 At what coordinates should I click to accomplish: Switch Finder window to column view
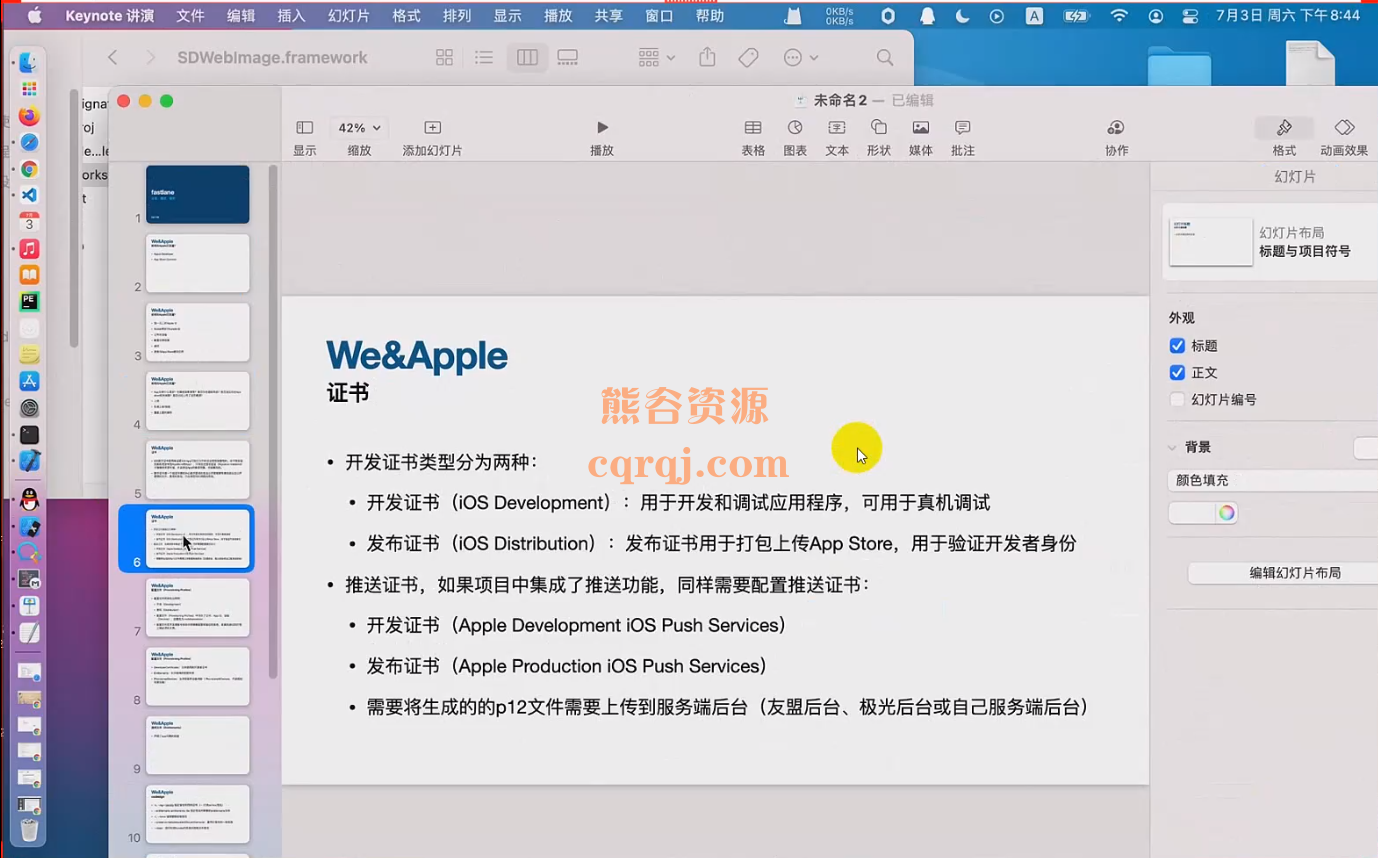[x=527, y=58]
